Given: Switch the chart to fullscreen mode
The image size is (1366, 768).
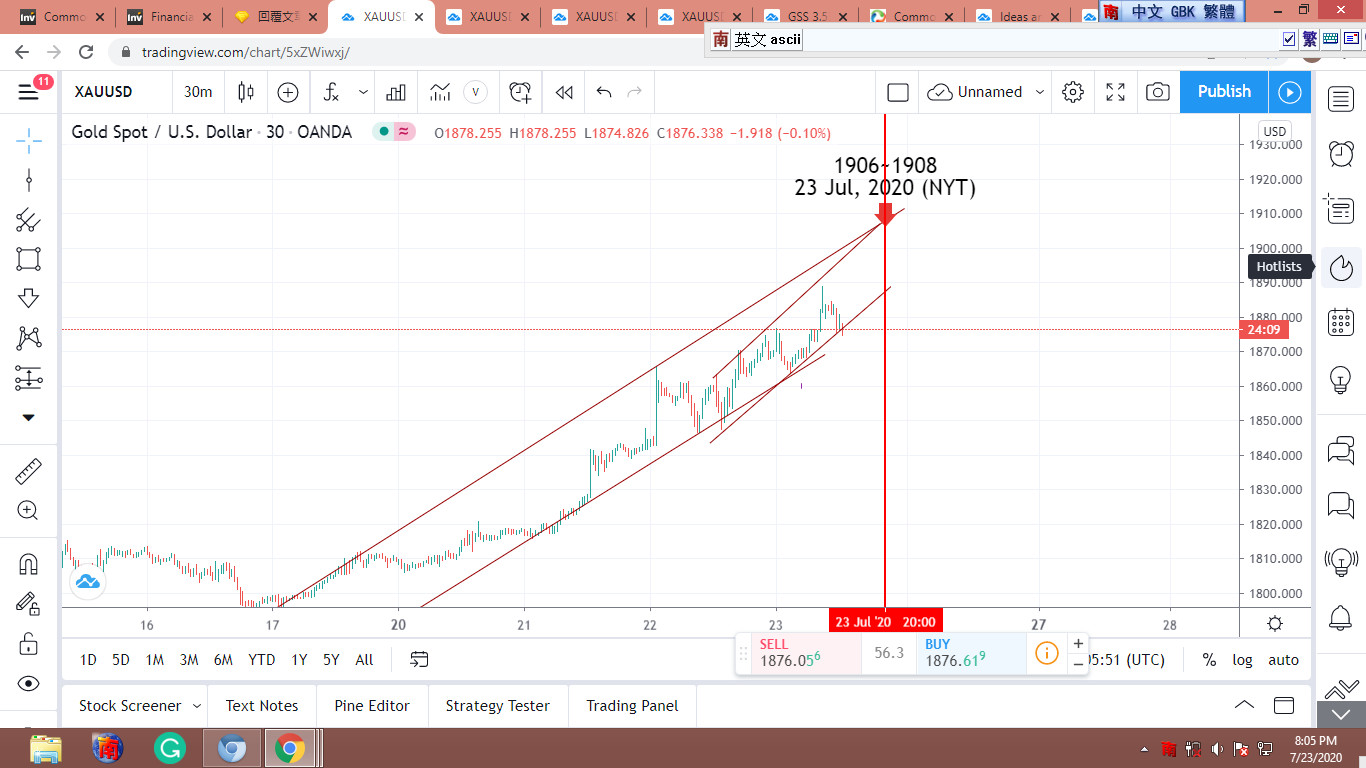Looking at the screenshot, I should (x=1116, y=92).
